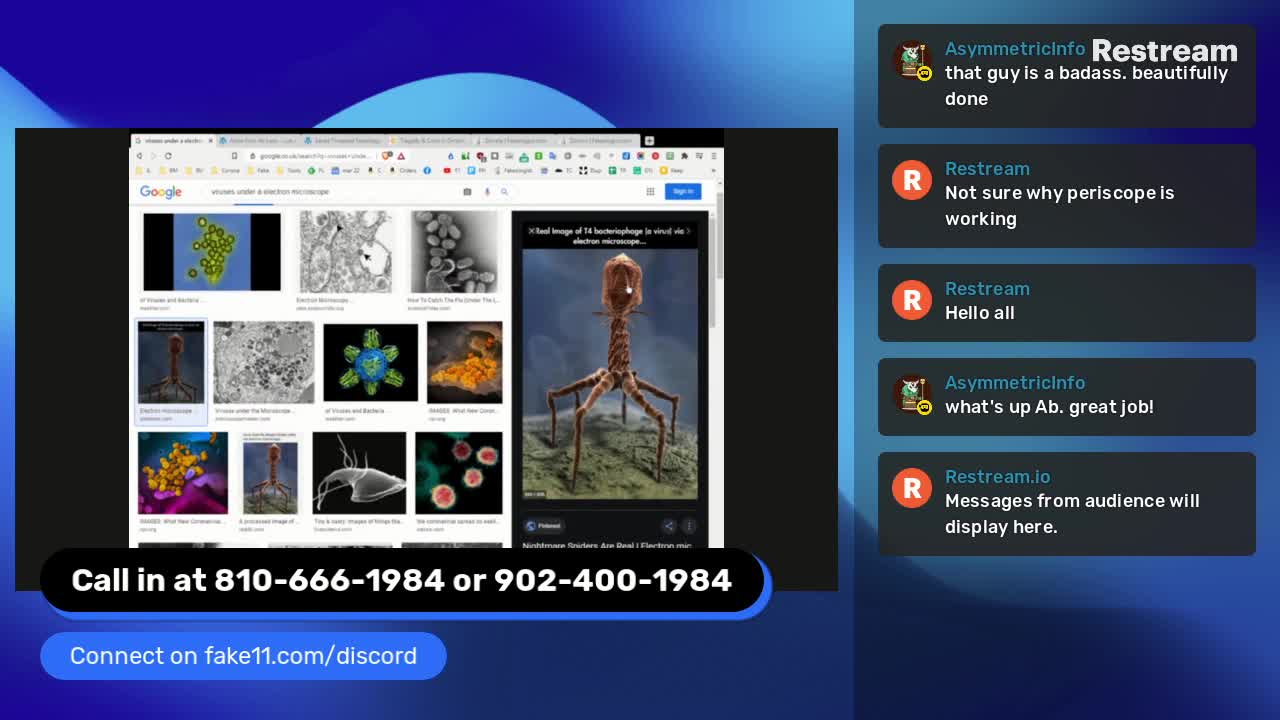The width and height of the screenshot is (1280, 720).
Task: Open the green virus cluster thumbnail
Action: click(212, 252)
